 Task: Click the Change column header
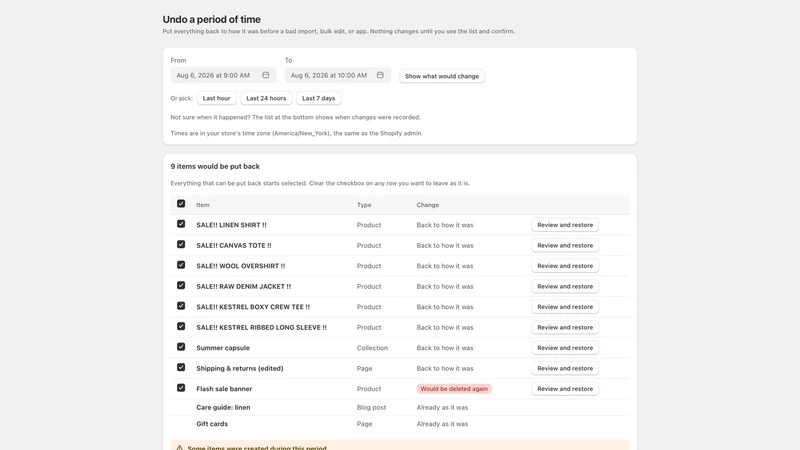(428, 205)
